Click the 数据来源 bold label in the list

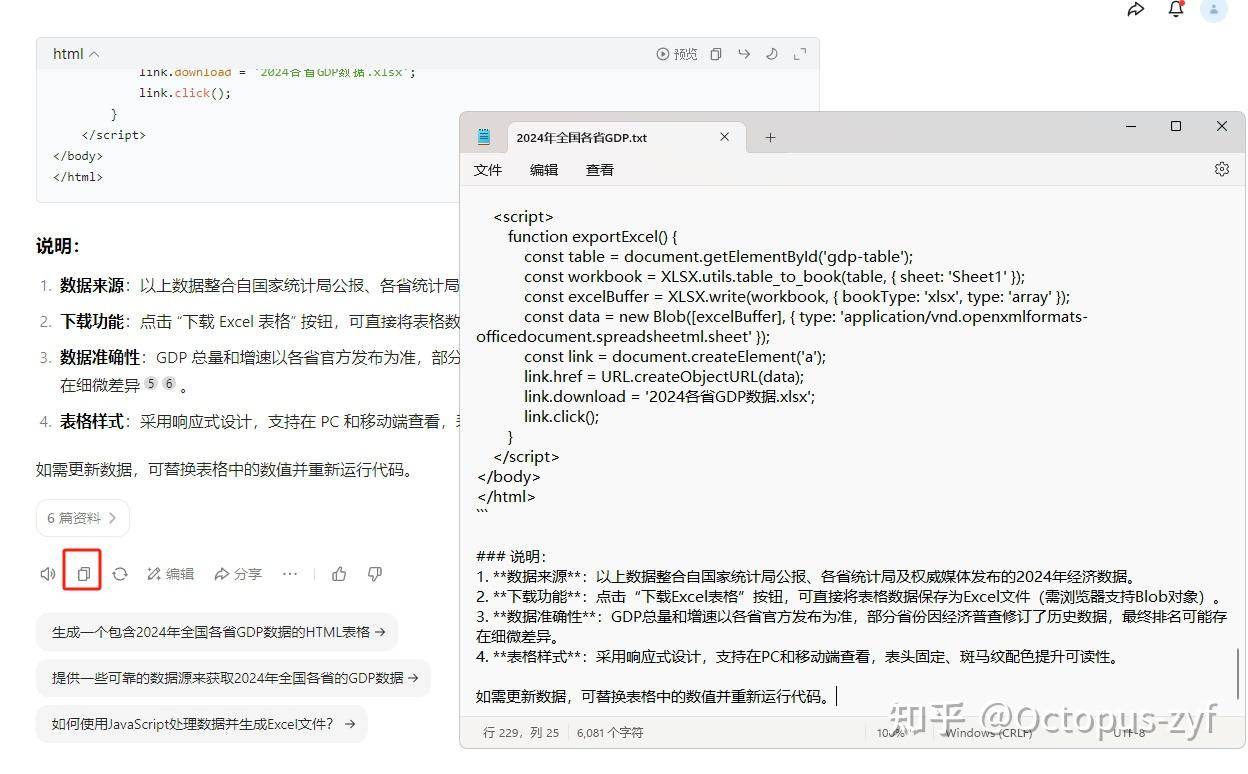(92, 286)
